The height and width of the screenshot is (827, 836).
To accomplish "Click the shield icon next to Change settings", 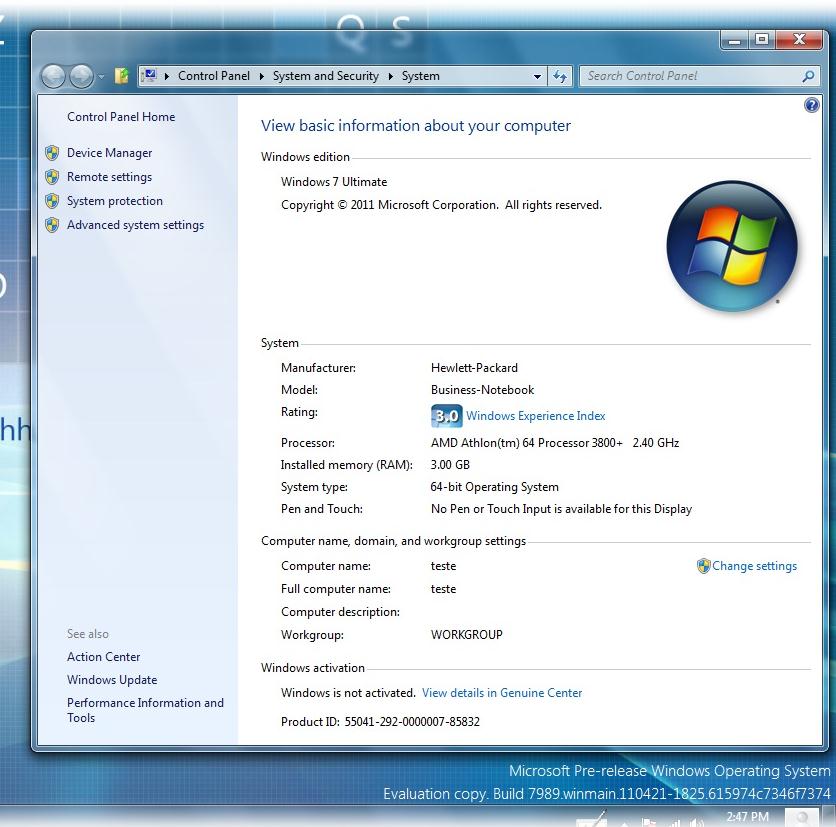I will (703, 566).
